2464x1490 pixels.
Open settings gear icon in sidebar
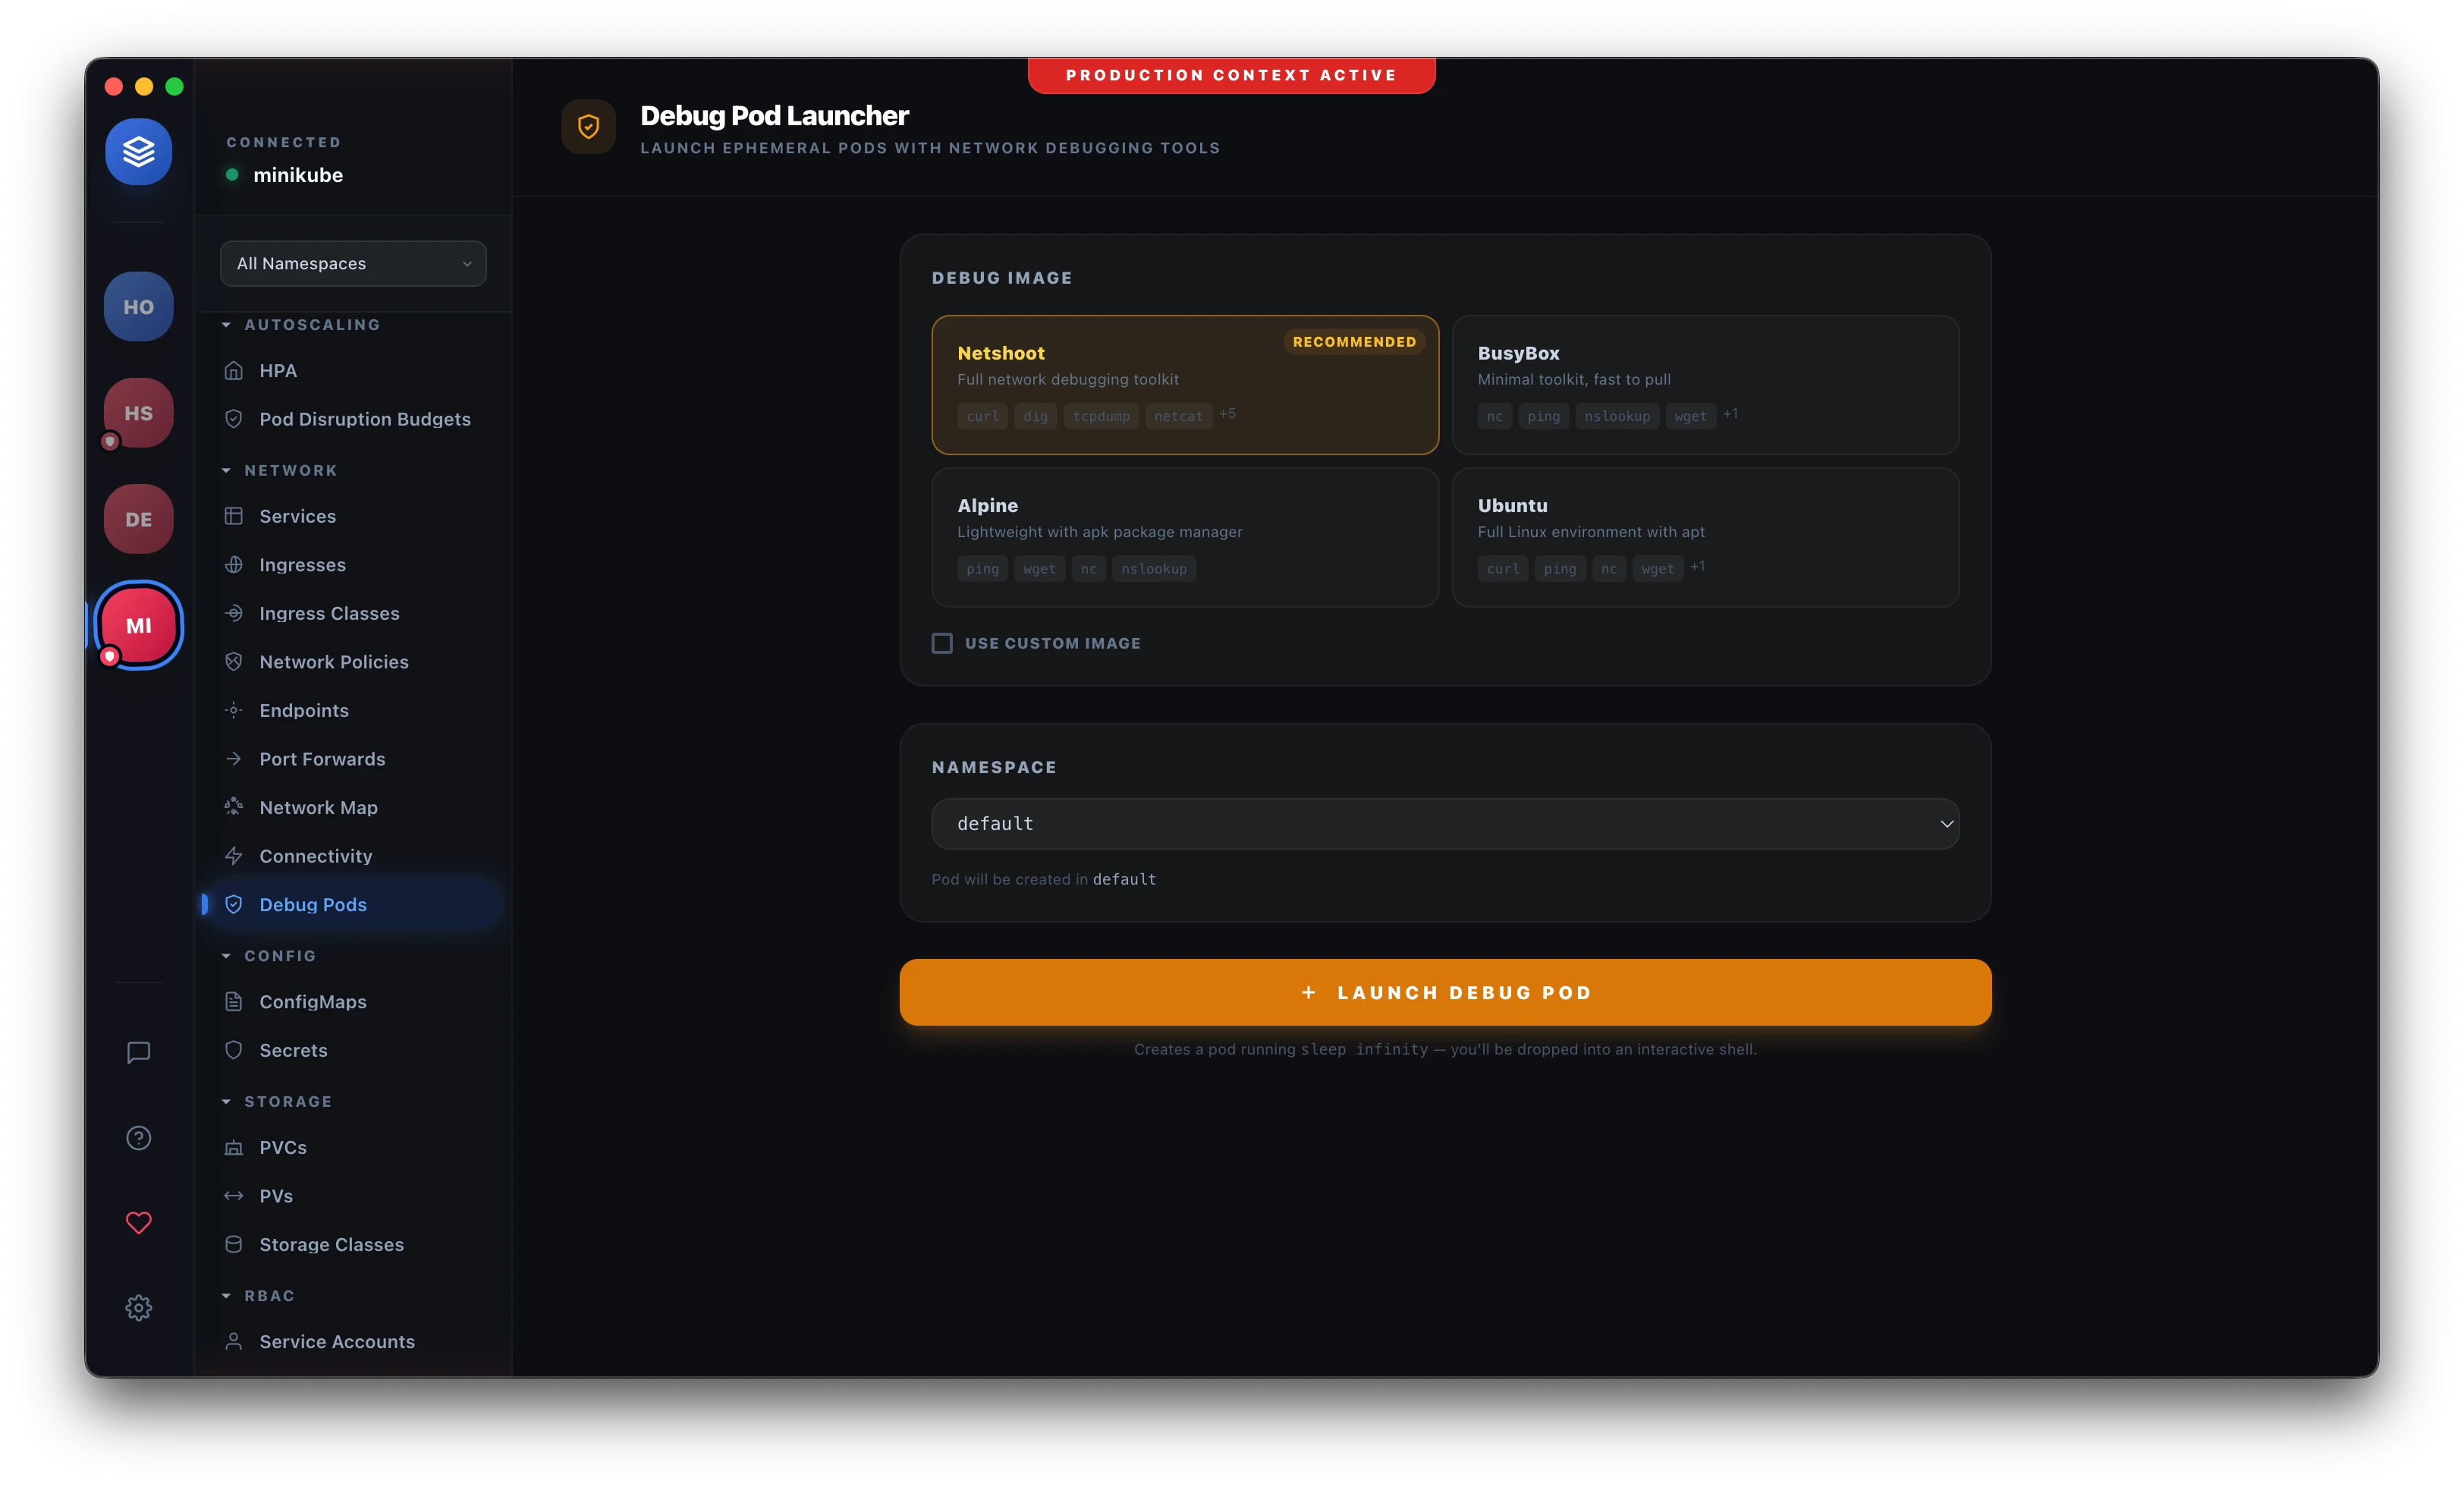[x=138, y=1308]
